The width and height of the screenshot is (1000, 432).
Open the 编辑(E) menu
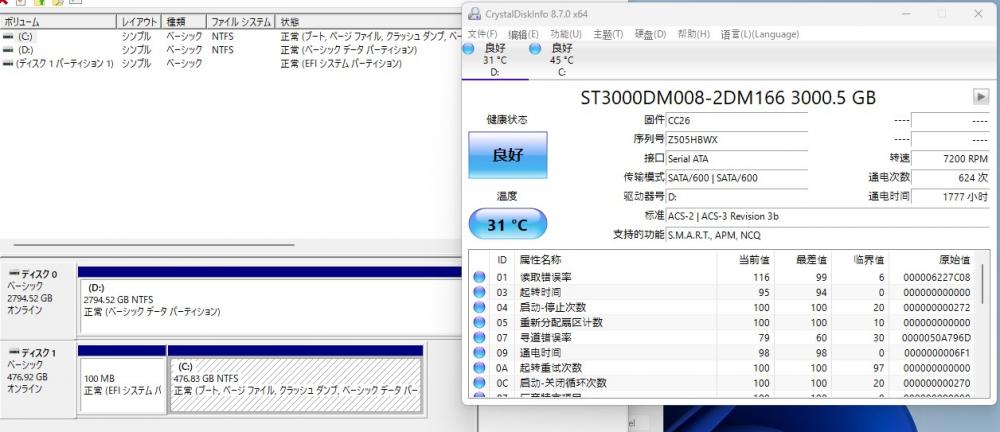point(523,34)
